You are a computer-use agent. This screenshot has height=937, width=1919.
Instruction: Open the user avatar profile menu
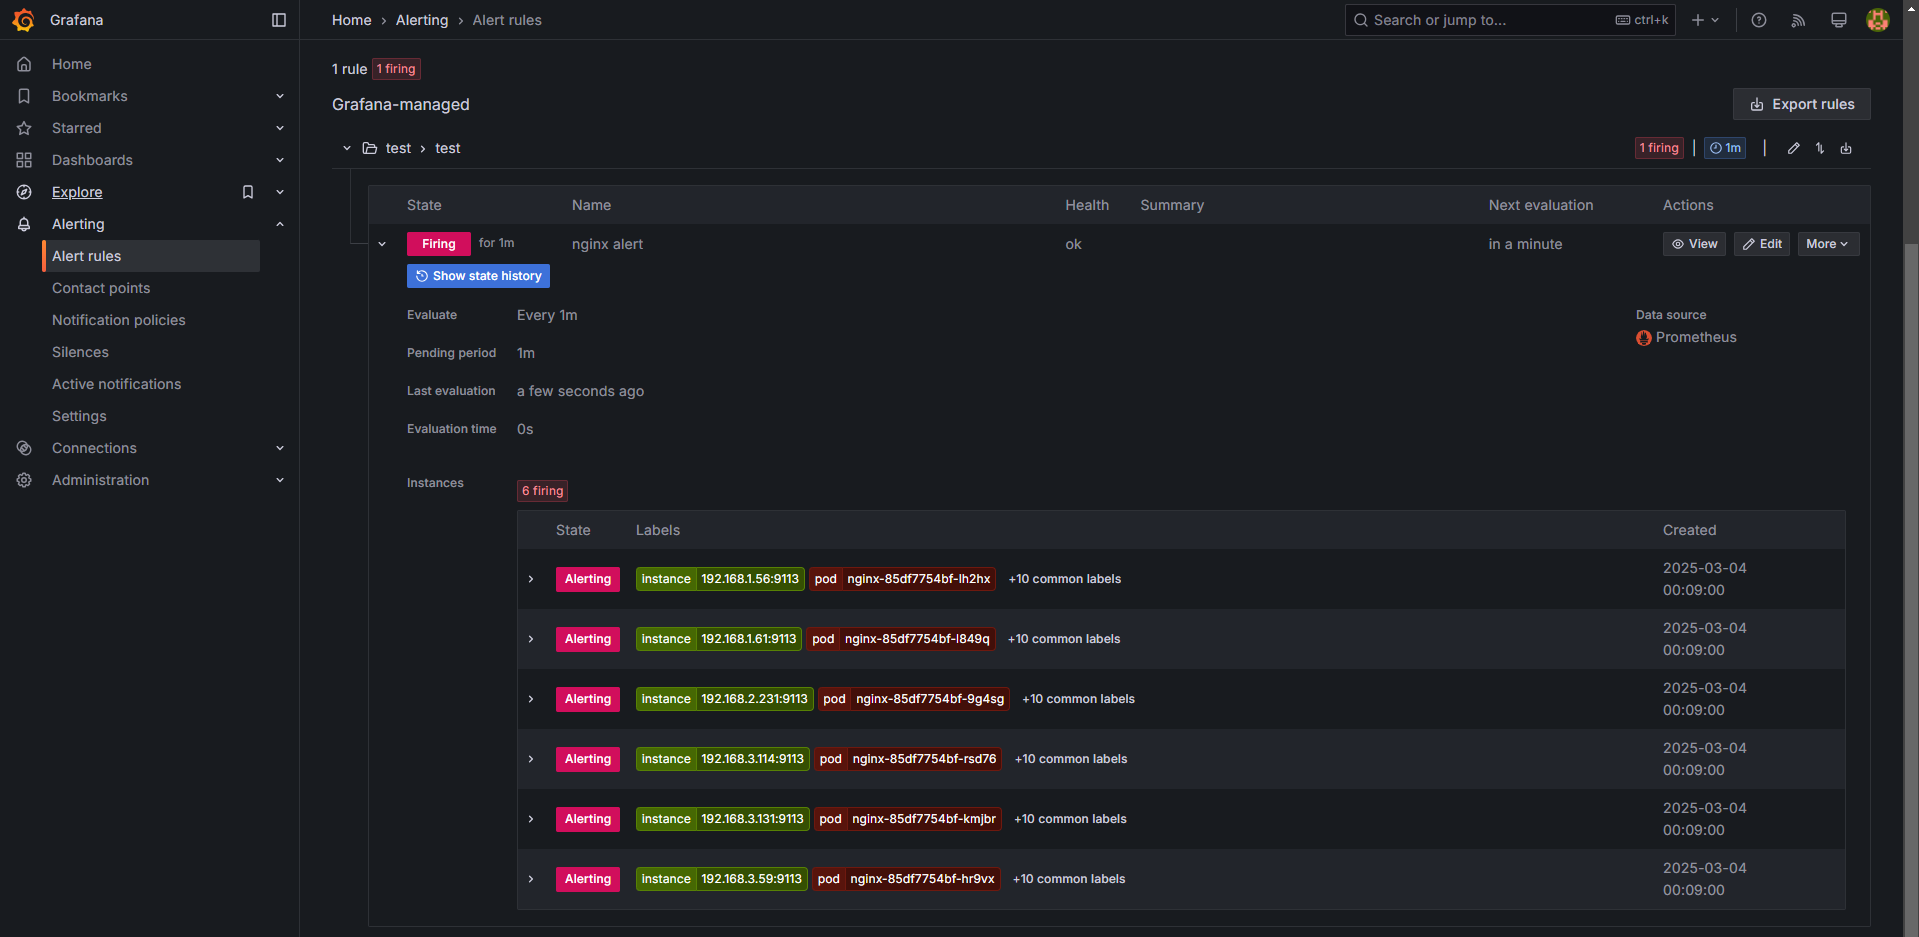coord(1878,20)
